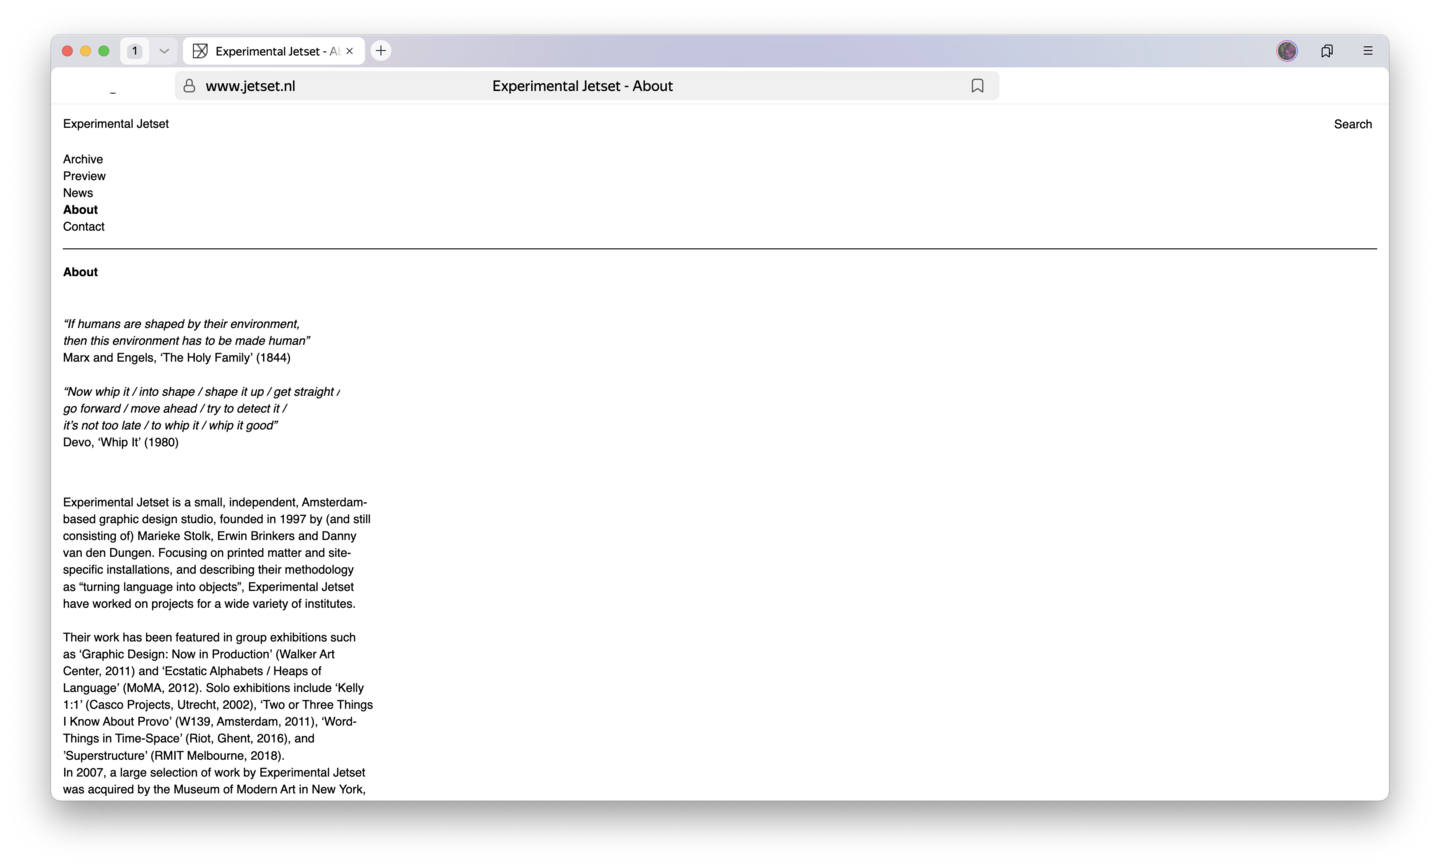Viewport: 1440px width, 868px height.
Task: Click the tab counter showing 1
Action: pyautogui.click(x=135, y=51)
